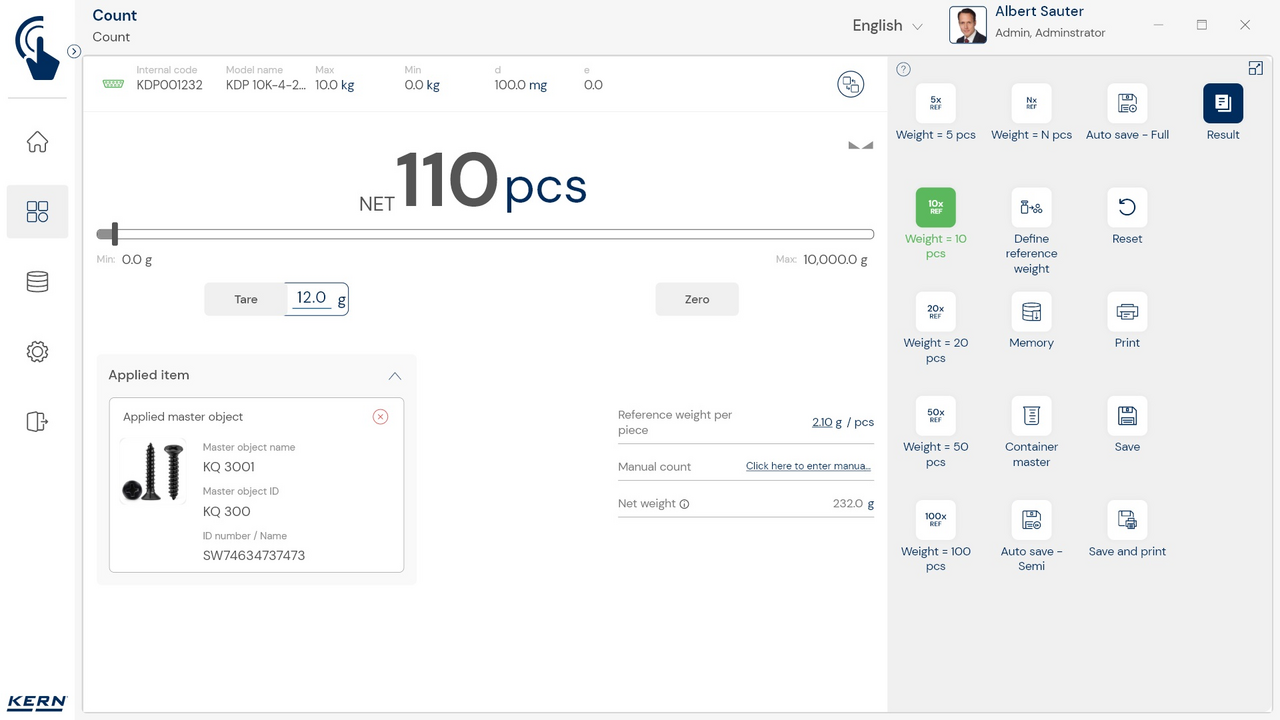Enable Auto save - Full mode
1280x720 pixels.
coord(1127,103)
